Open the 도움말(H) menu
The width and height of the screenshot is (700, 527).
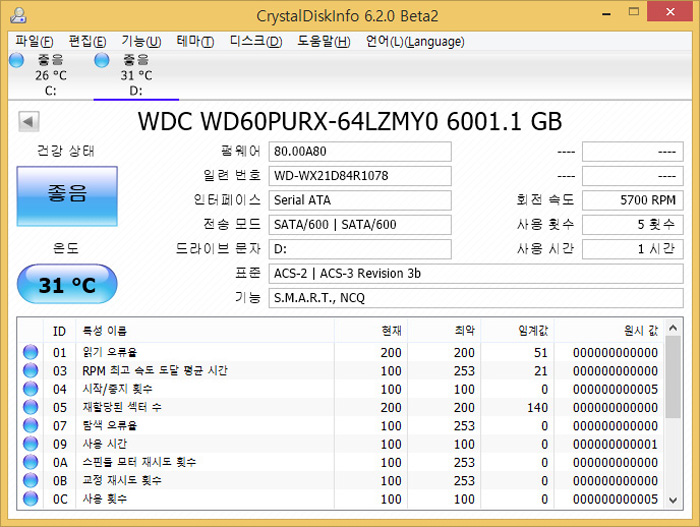324,42
